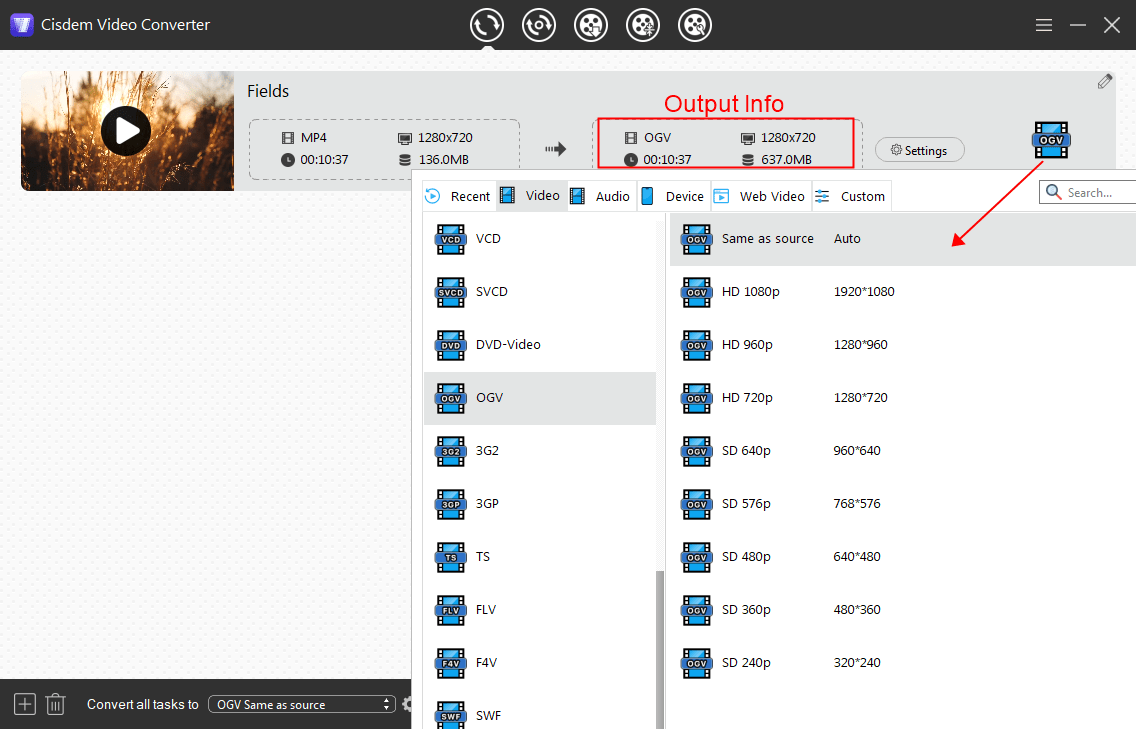Switch to the Audio tab
Screen dimensions: 1136x729
tap(601, 196)
